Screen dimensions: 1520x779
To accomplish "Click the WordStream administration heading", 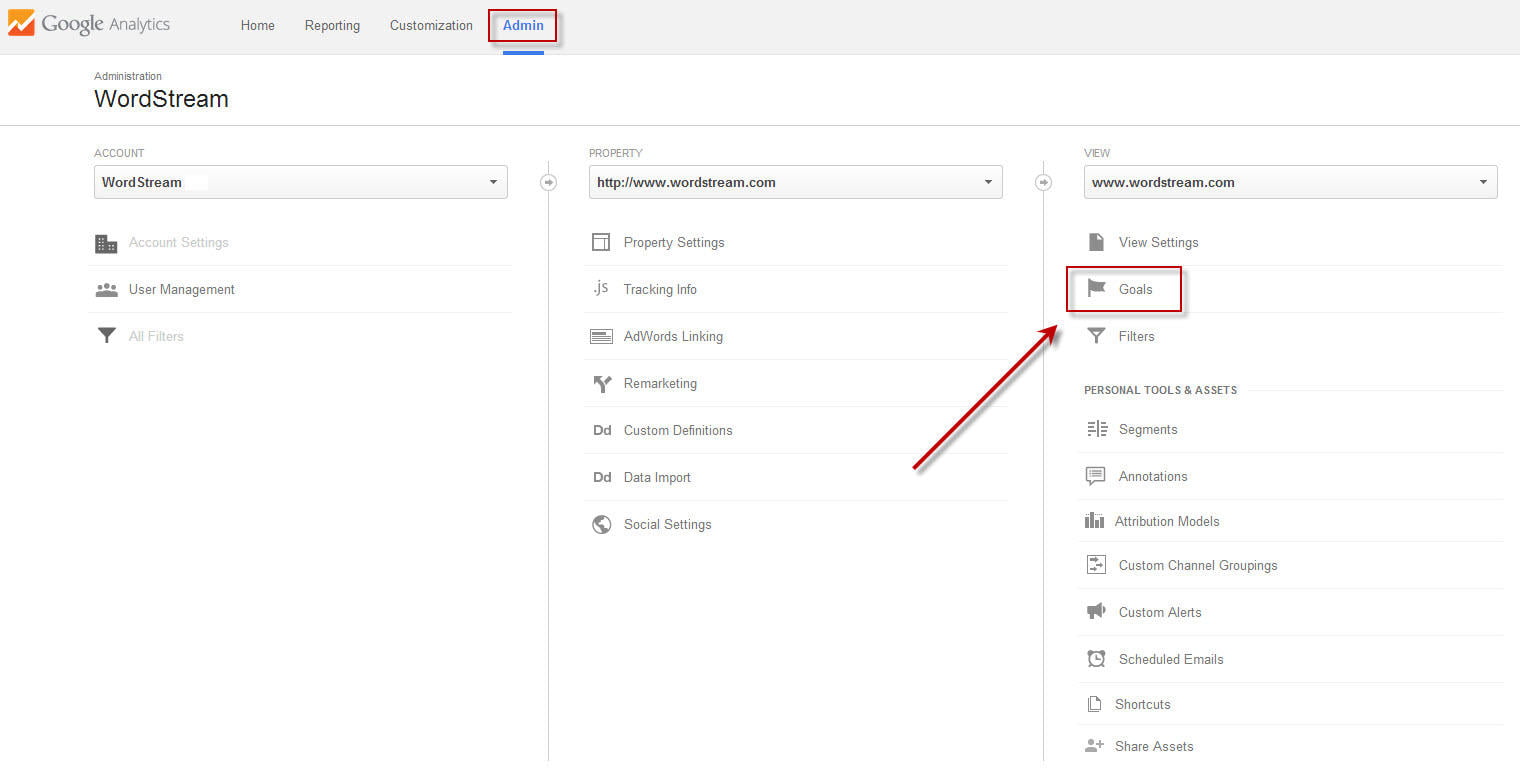I will 161,99.
